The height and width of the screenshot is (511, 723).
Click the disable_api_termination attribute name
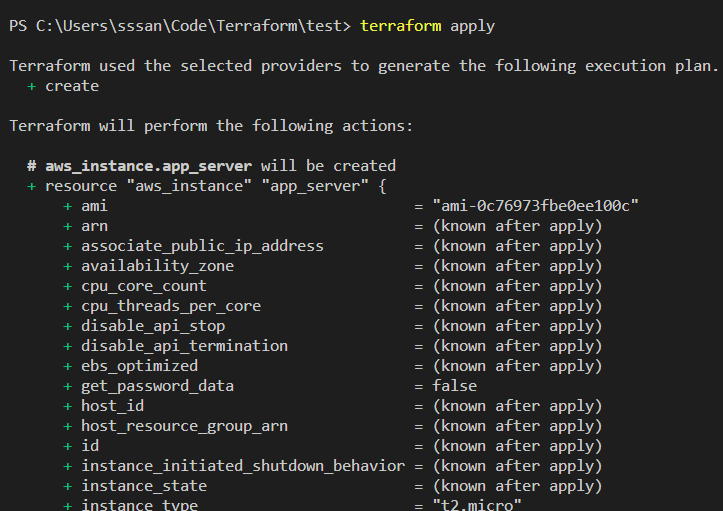(184, 346)
